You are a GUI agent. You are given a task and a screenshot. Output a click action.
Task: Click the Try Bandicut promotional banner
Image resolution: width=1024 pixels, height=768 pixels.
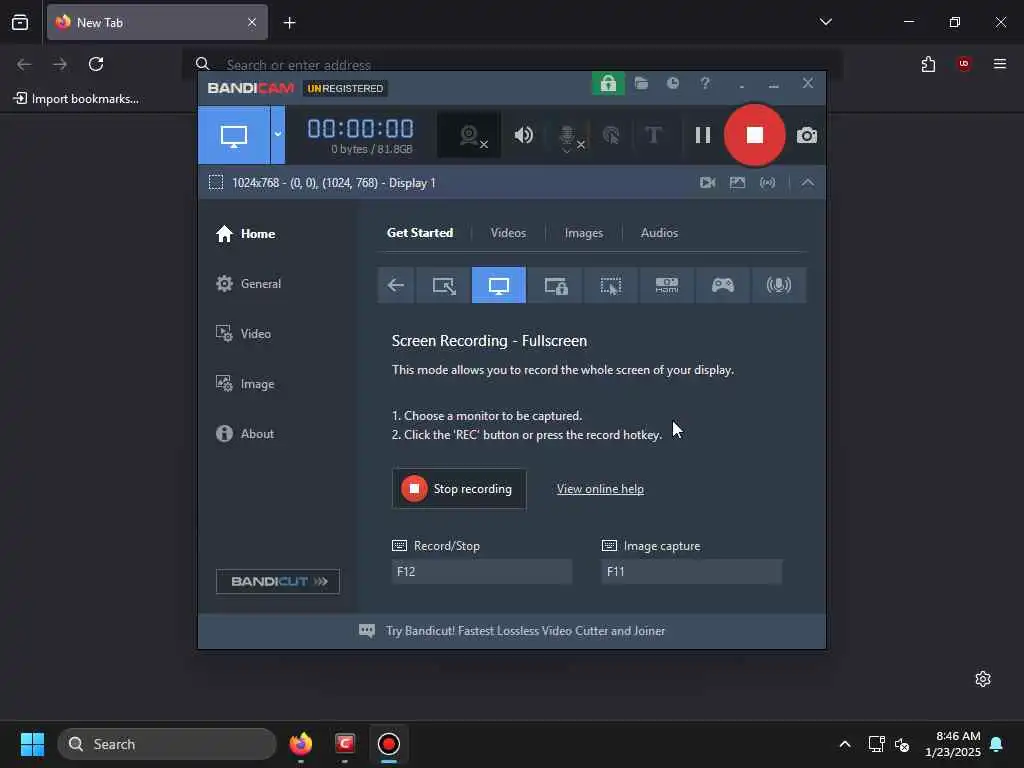point(512,631)
